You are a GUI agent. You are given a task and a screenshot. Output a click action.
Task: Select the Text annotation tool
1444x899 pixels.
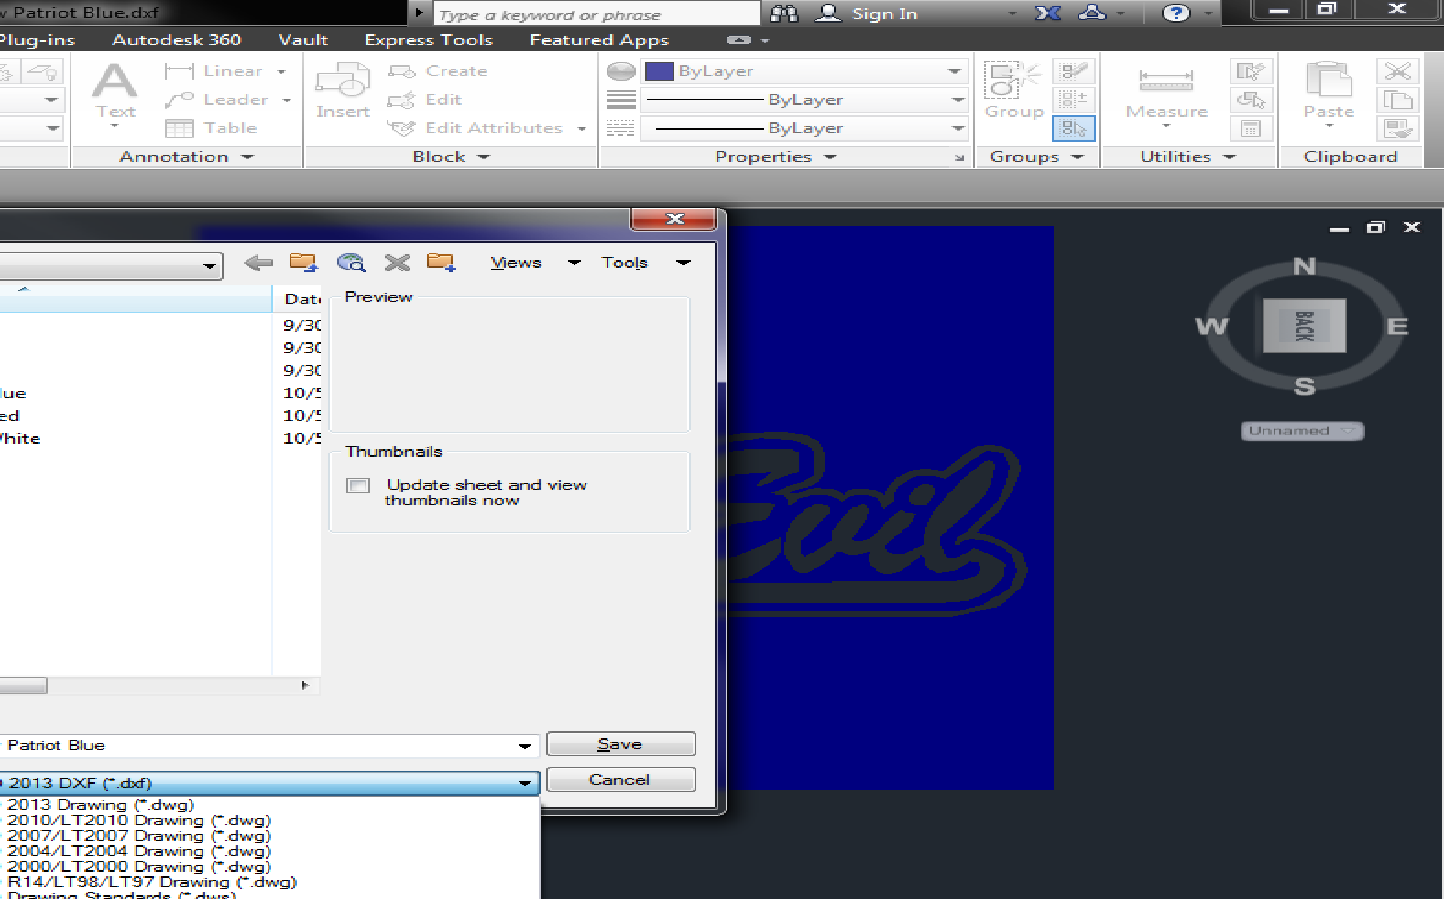pos(115,91)
